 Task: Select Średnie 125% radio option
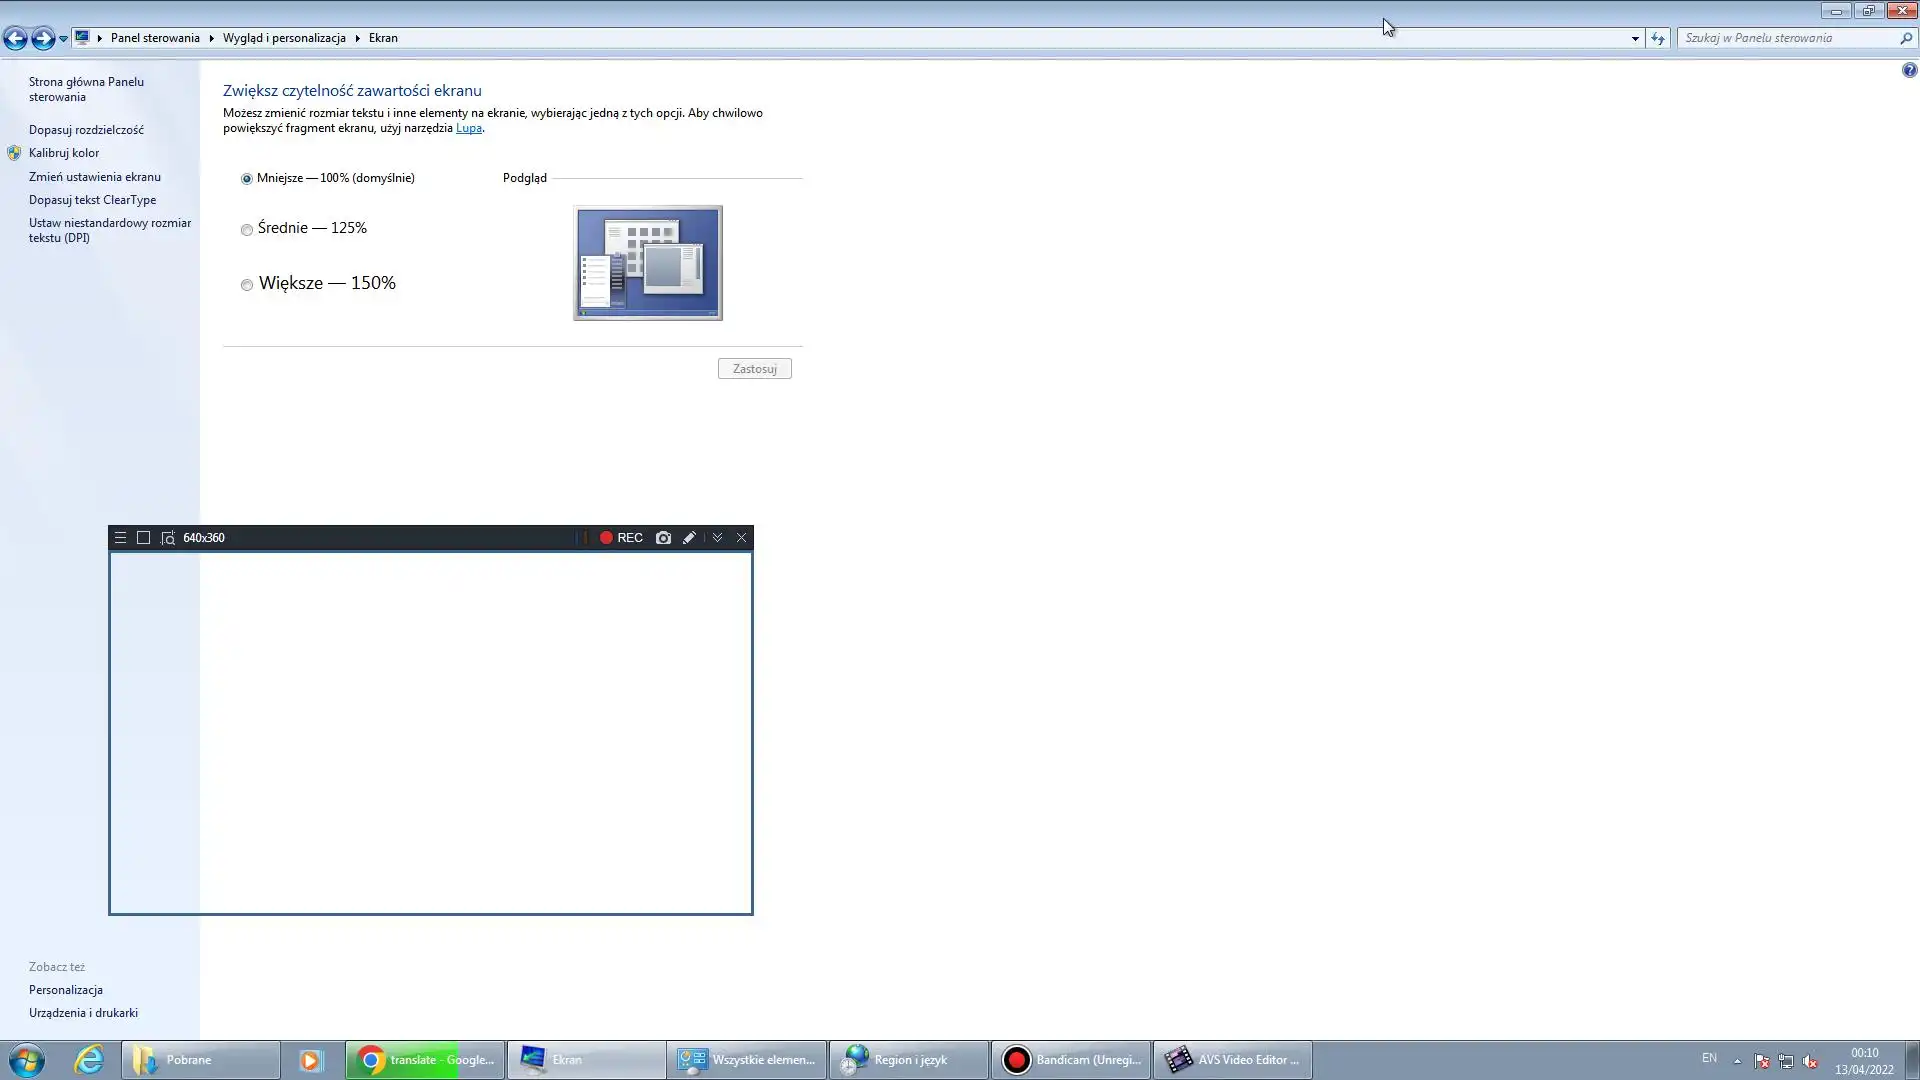pyautogui.click(x=247, y=230)
